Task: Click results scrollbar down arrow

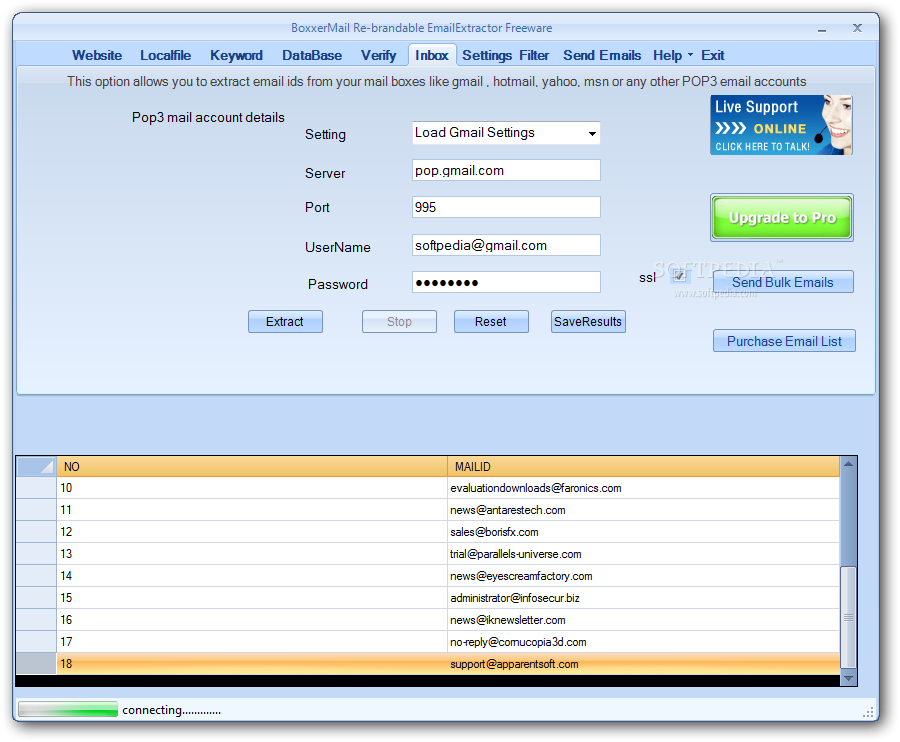Action: point(848,678)
